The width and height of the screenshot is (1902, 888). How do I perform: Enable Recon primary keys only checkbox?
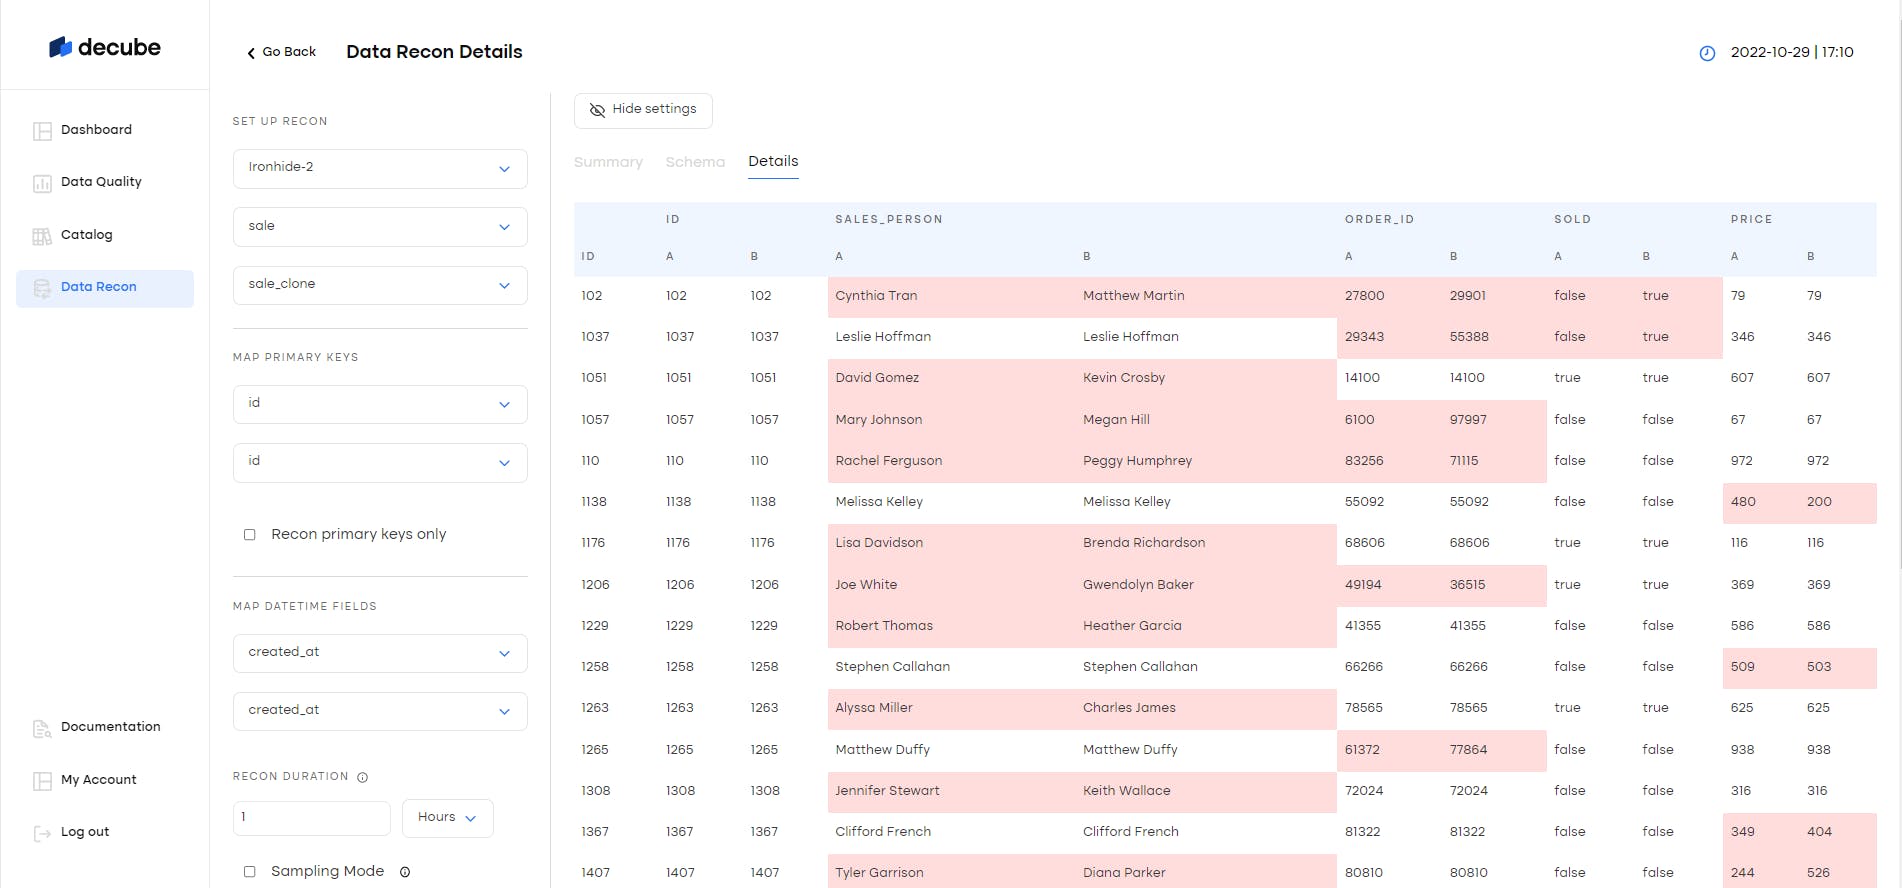pos(250,535)
